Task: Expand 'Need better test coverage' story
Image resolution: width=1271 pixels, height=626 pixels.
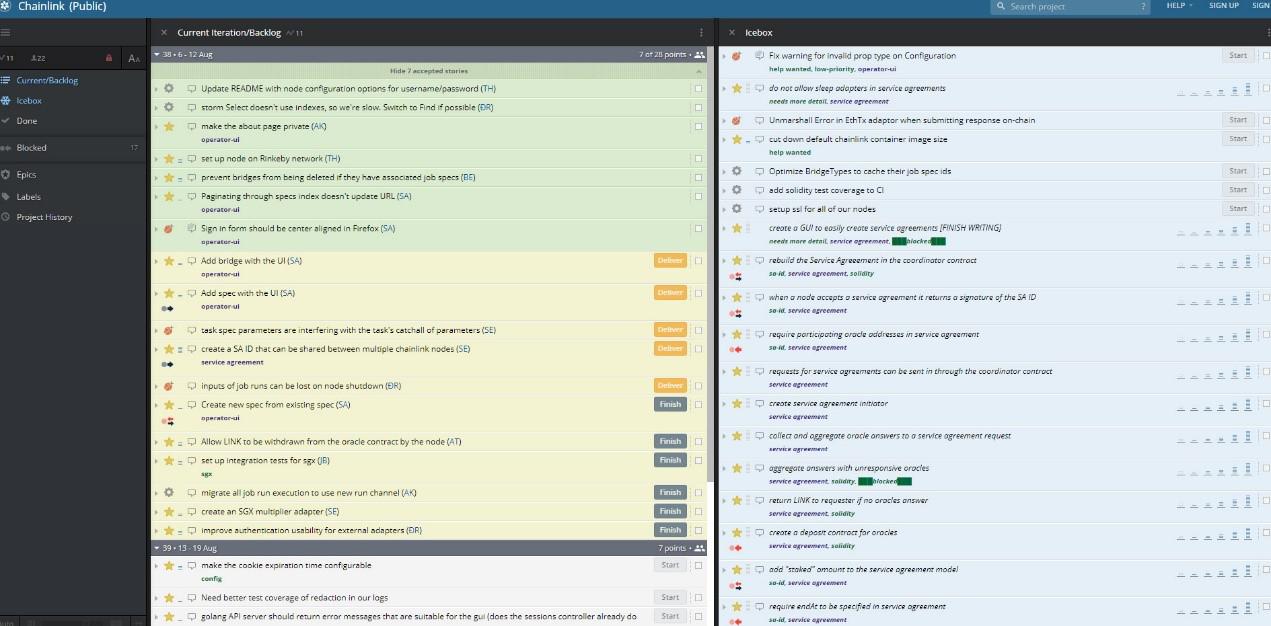Action: click(156, 597)
